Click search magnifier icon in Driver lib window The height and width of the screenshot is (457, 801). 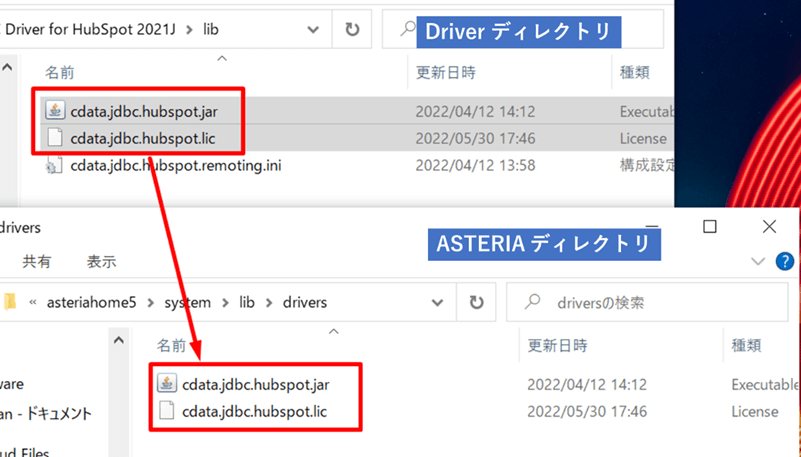[x=408, y=29]
